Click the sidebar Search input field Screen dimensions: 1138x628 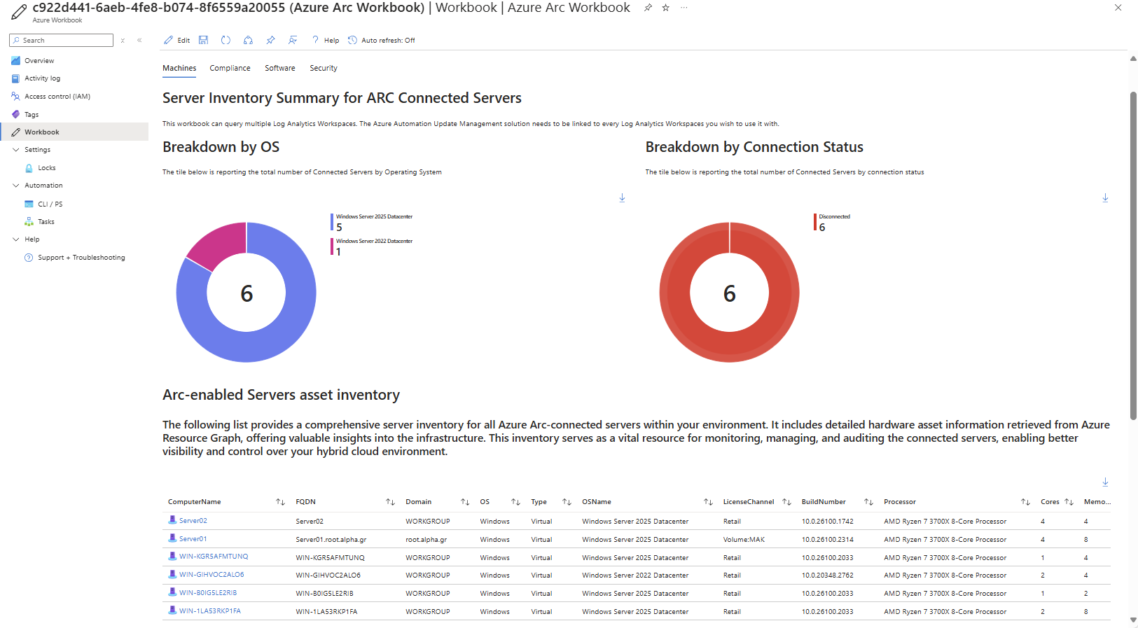(62, 40)
